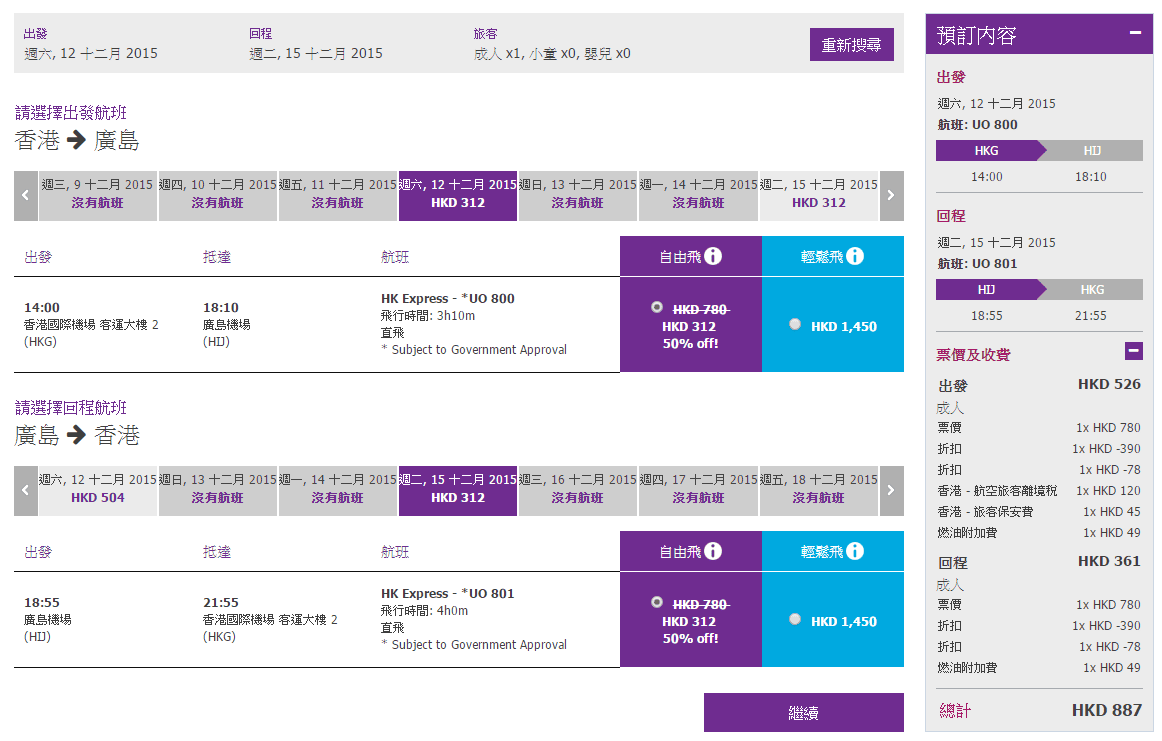
Task: Click info icon beside return 輕鬆飛 header
Action: (x=855, y=551)
